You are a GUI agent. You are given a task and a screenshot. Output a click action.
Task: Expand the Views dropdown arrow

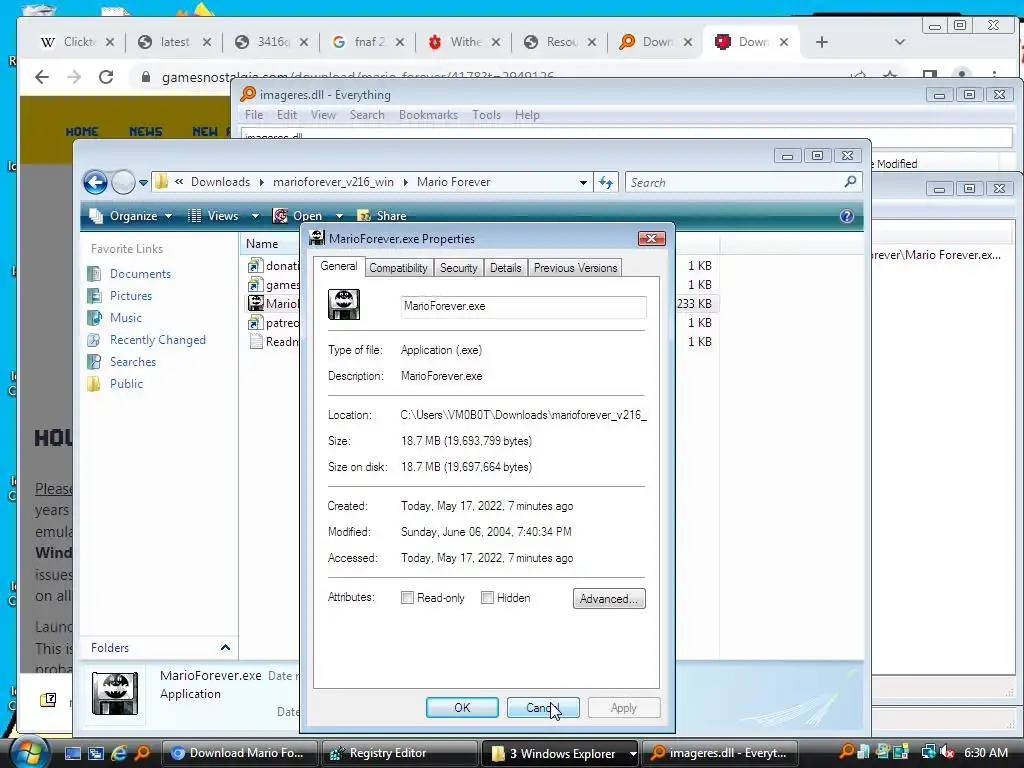(x=255, y=216)
